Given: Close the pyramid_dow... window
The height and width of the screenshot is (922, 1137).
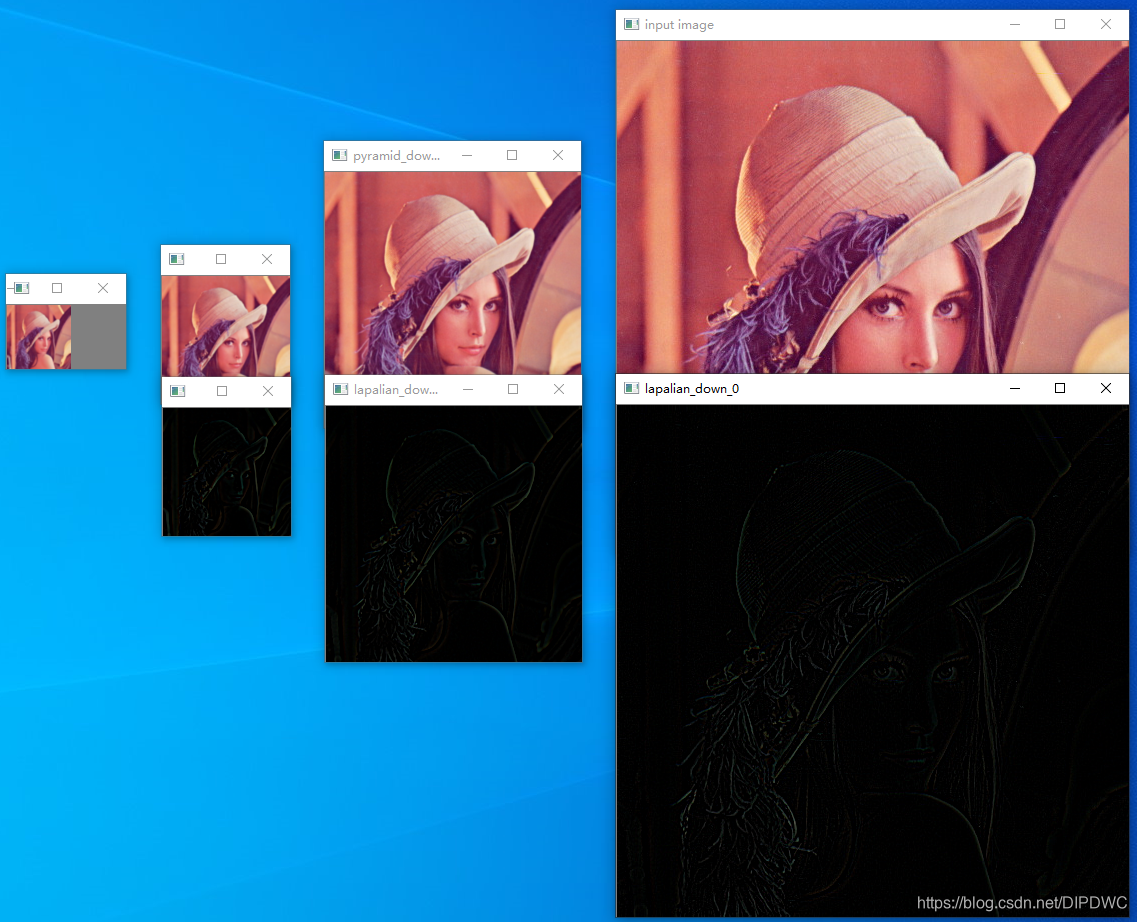Looking at the screenshot, I should coord(558,155).
